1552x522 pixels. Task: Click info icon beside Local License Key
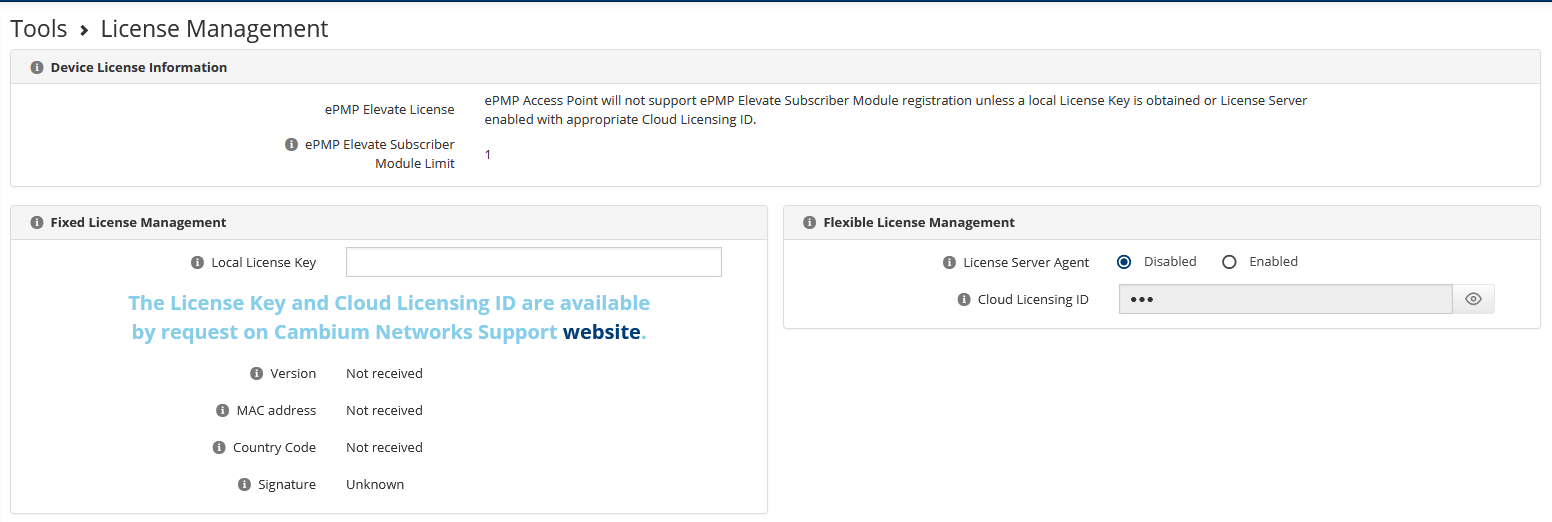[197, 263]
